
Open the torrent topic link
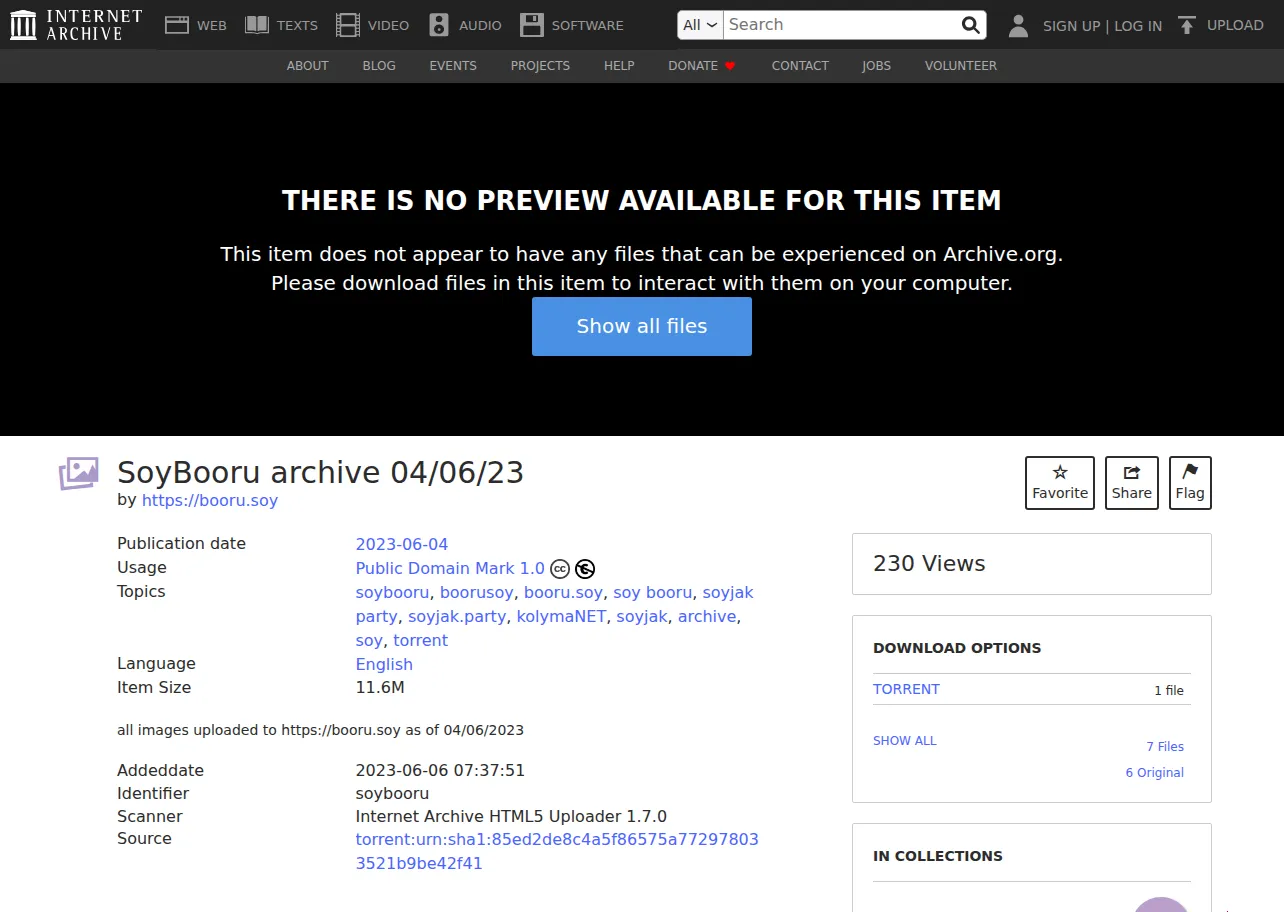coord(420,641)
